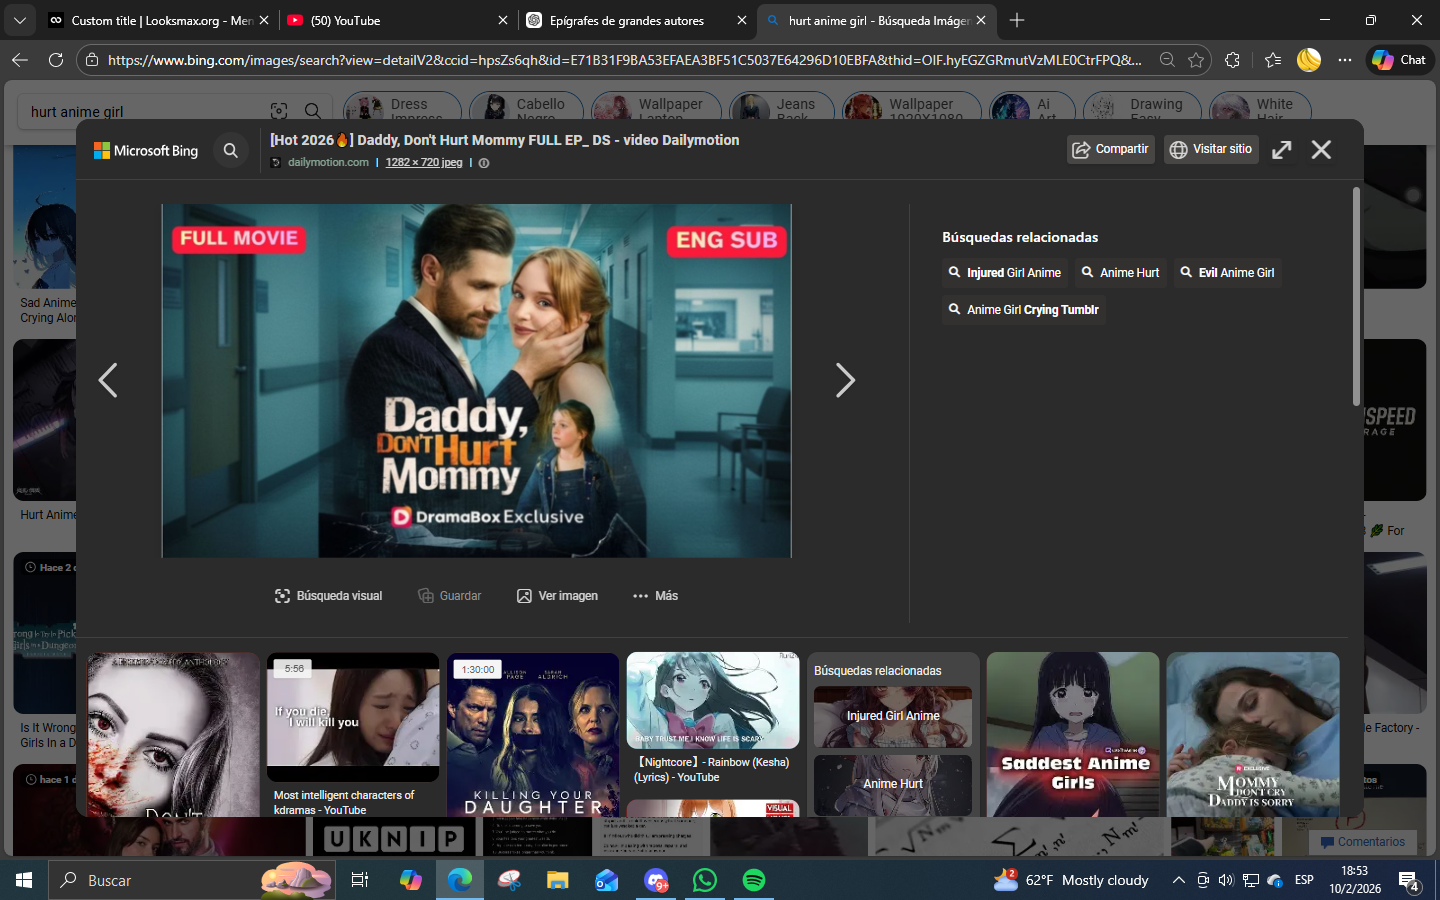Click the Bing search magnifier icon
The width and height of the screenshot is (1440, 900).
(x=231, y=151)
